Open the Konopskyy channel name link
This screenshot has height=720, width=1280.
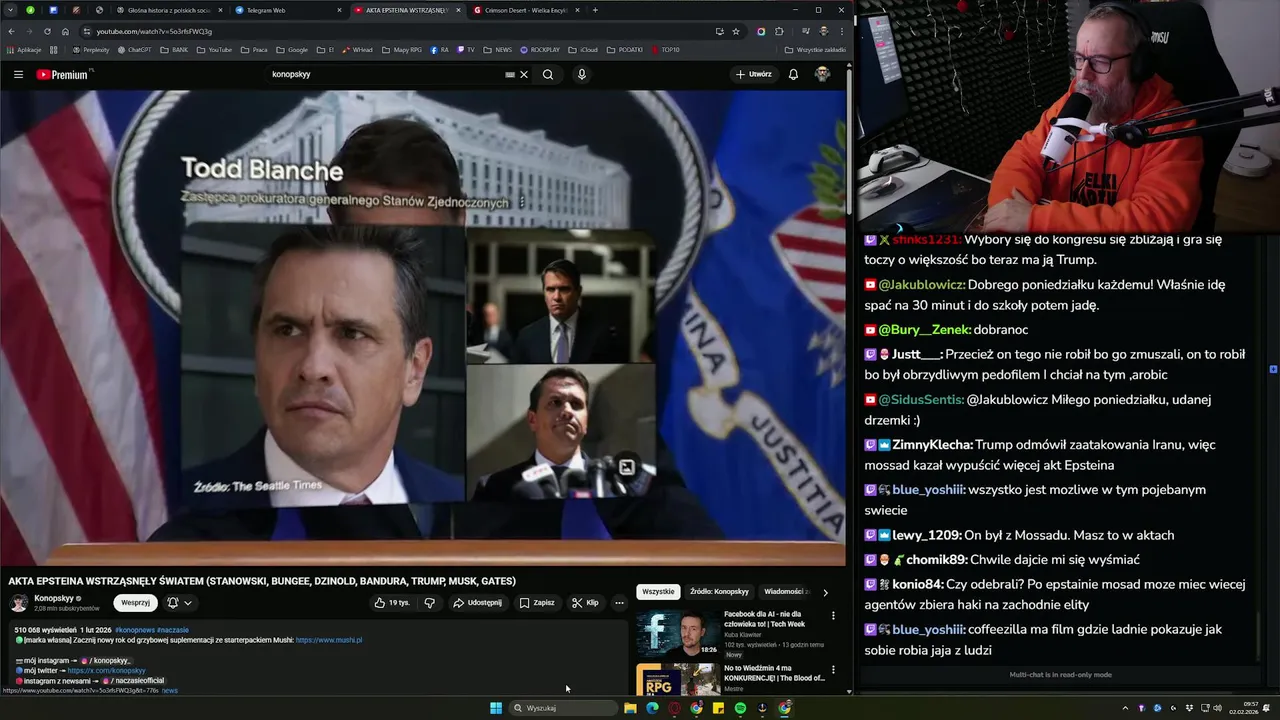tap(54, 598)
